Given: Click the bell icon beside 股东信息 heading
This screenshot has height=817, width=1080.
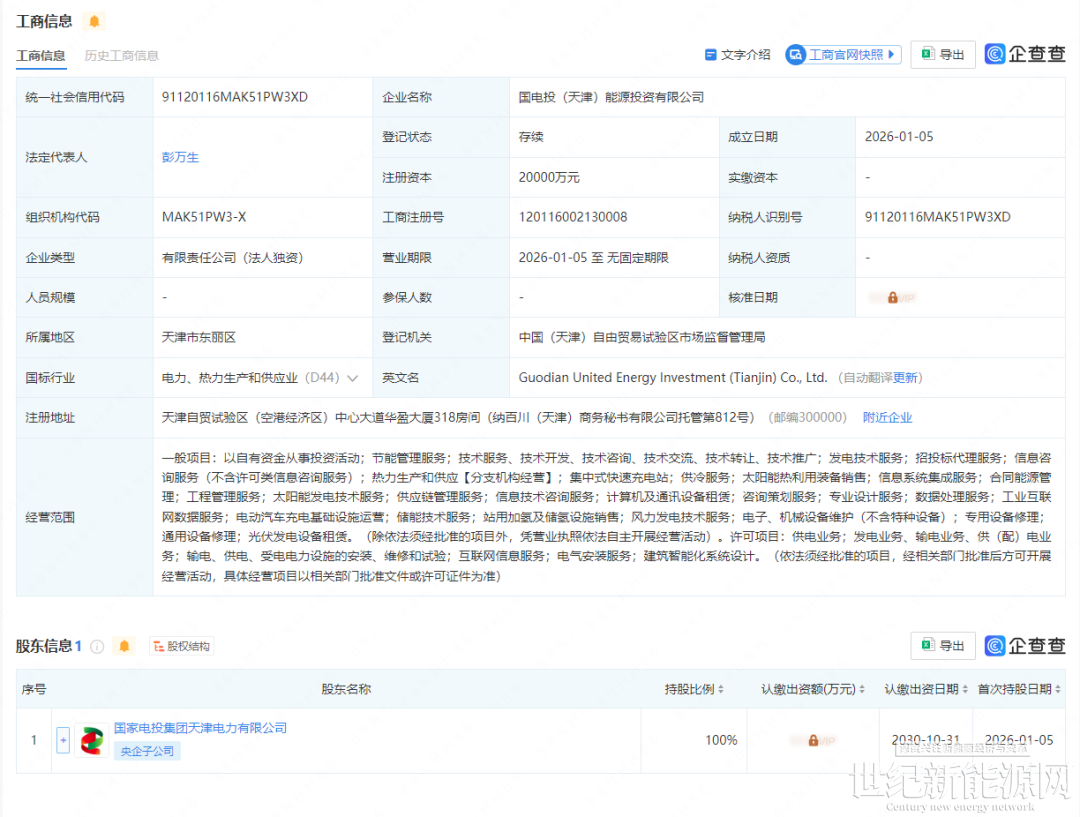Looking at the screenshot, I should point(124,646).
